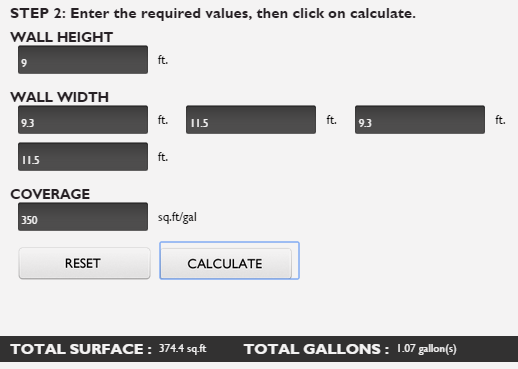The height and width of the screenshot is (369, 518).
Task: Click the sq.ft/gal unit text
Action: 177,217
